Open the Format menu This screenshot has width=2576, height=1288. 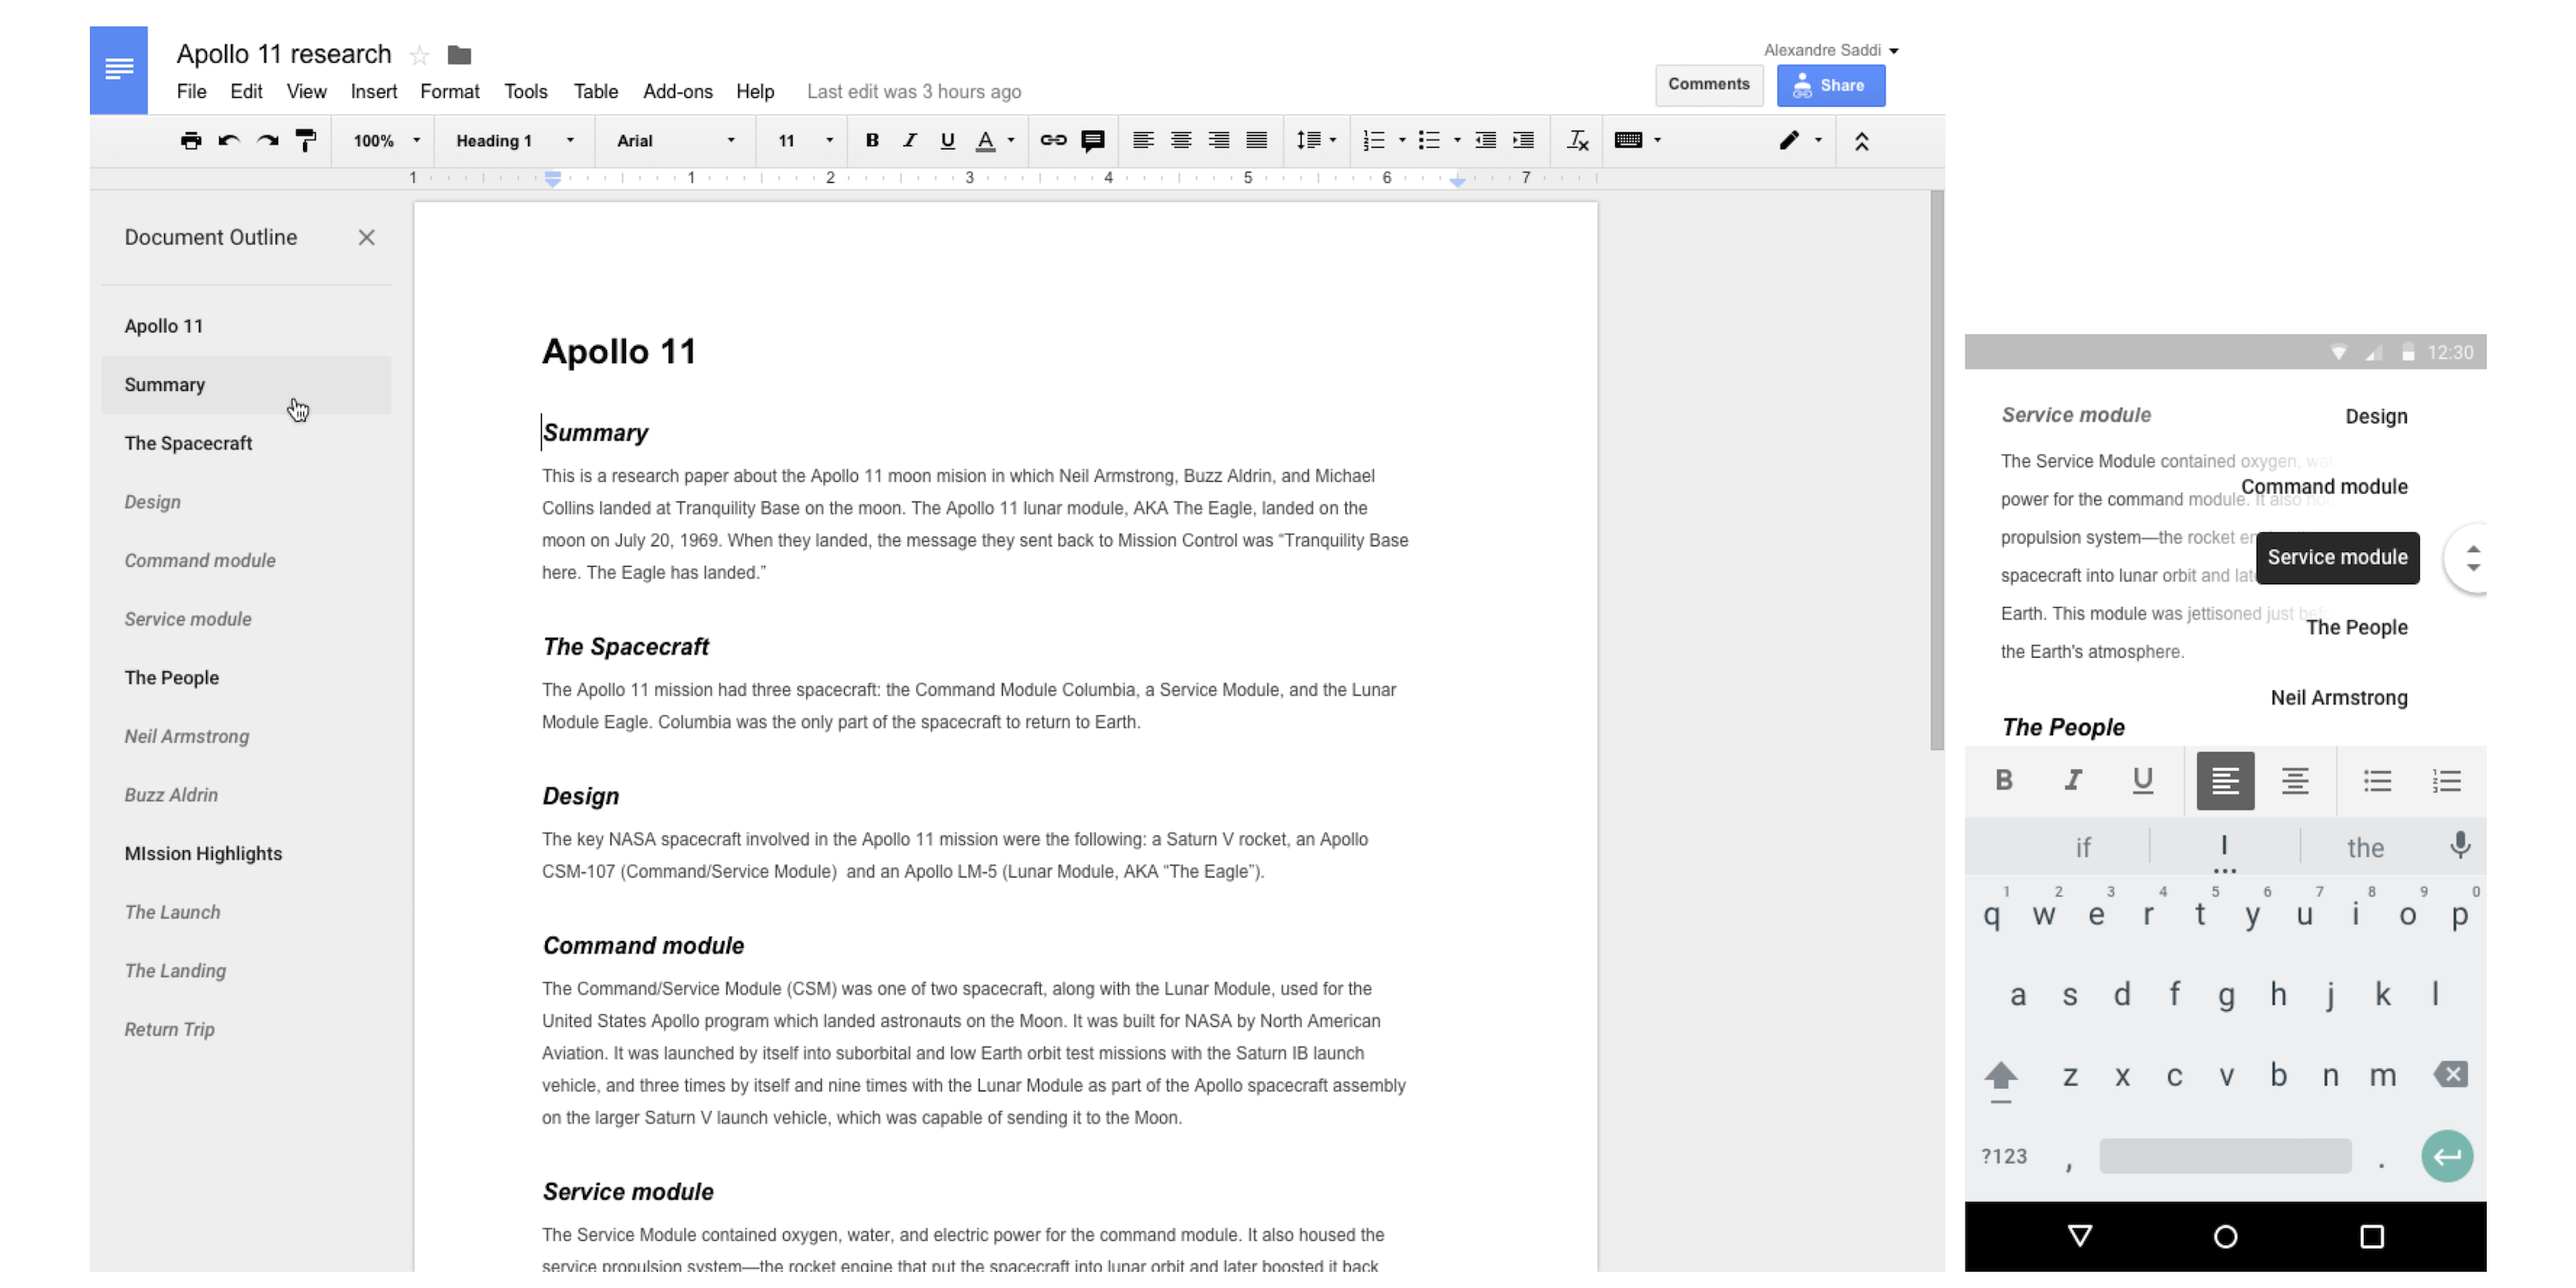coord(447,90)
